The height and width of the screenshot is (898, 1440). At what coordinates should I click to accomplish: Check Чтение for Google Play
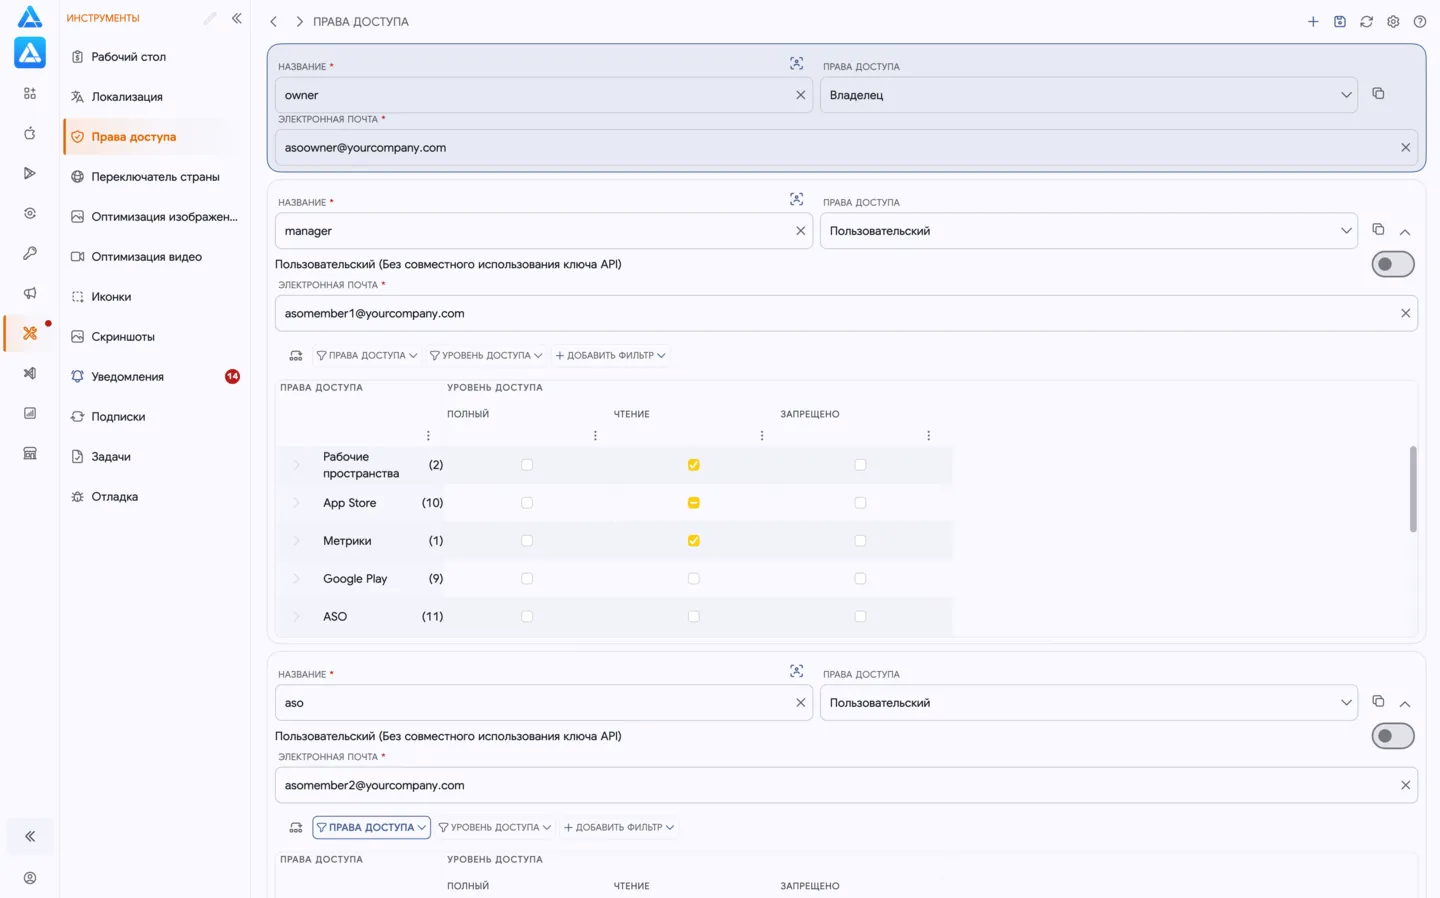(x=693, y=579)
